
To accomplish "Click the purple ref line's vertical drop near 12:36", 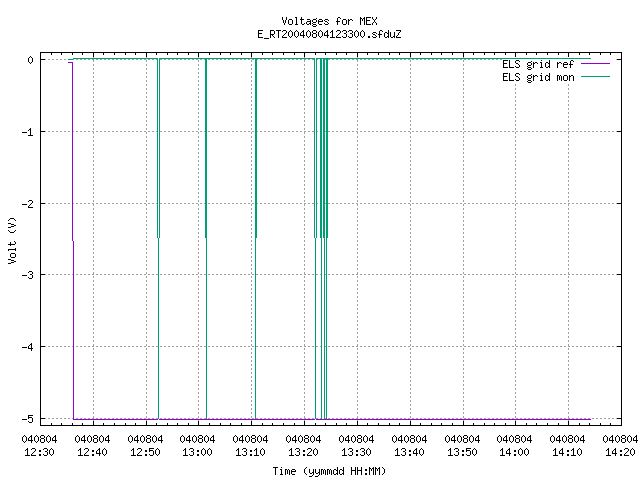I will click(73, 241).
